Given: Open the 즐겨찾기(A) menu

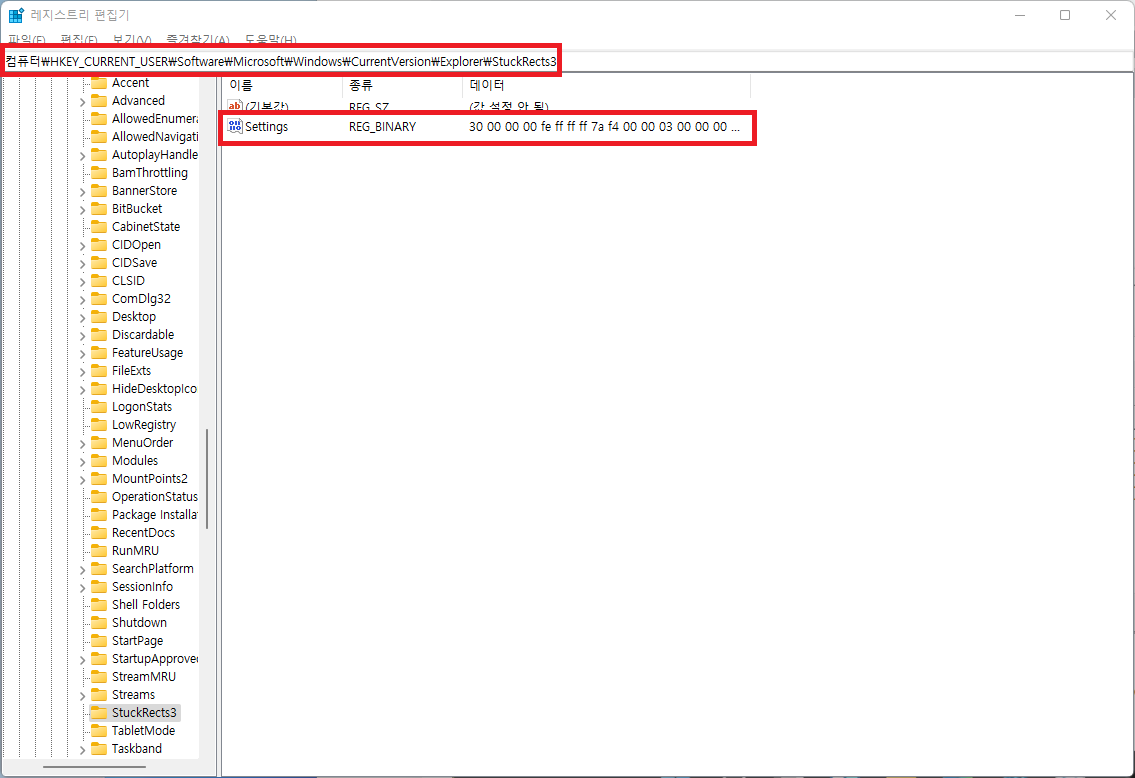Looking at the screenshot, I should 198,40.
